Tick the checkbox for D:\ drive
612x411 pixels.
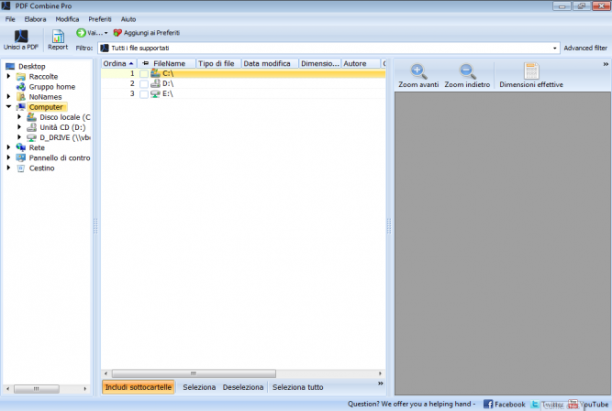(x=144, y=84)
